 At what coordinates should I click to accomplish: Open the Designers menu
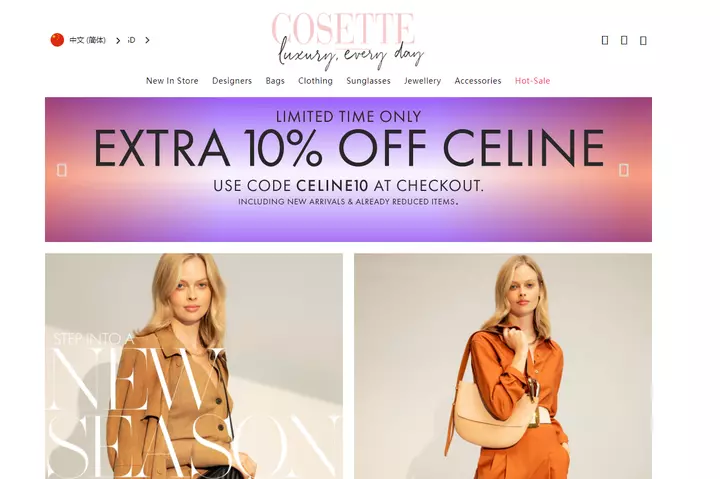pos(232,81)
